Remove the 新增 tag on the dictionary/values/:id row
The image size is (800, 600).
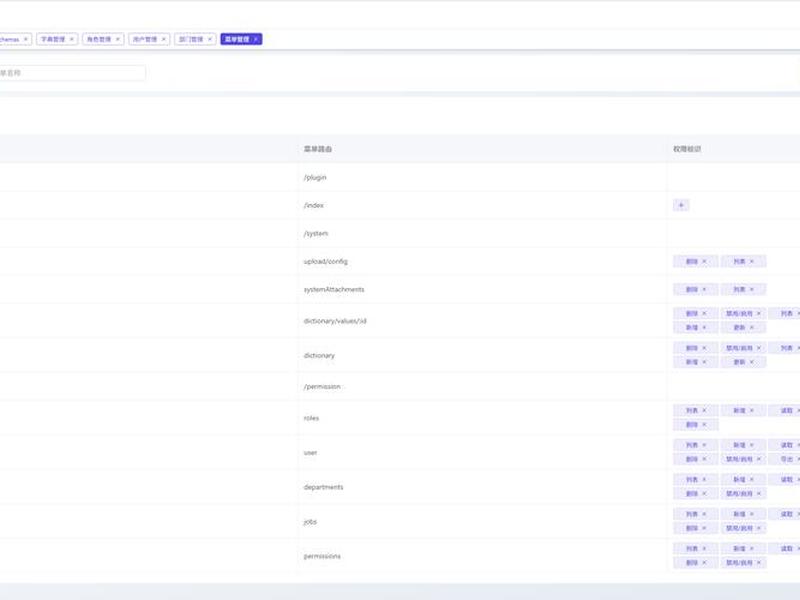(704, 328)
